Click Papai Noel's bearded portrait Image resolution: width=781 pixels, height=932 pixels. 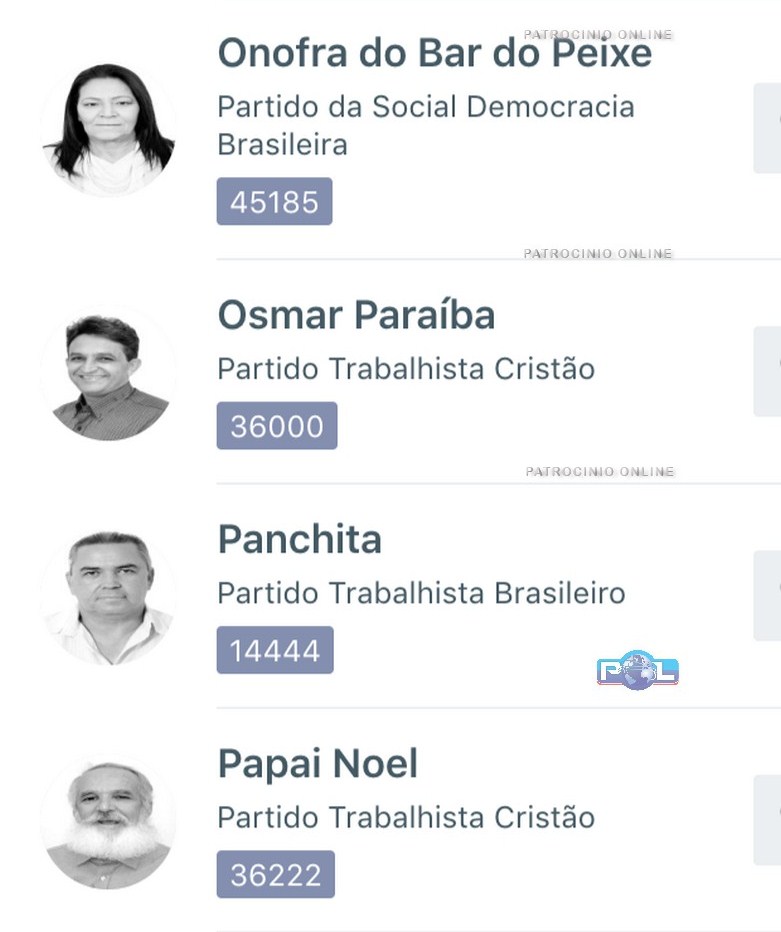click(x=108, y=822)
